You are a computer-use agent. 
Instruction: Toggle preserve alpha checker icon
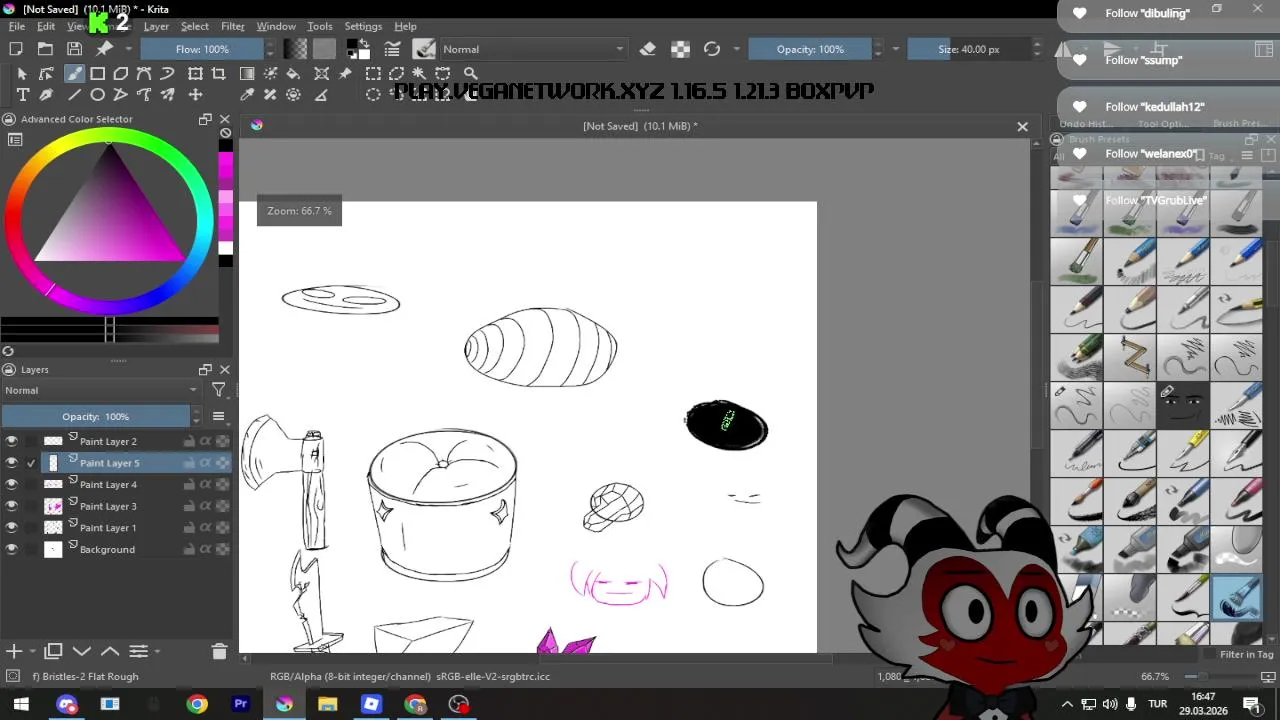680,49
